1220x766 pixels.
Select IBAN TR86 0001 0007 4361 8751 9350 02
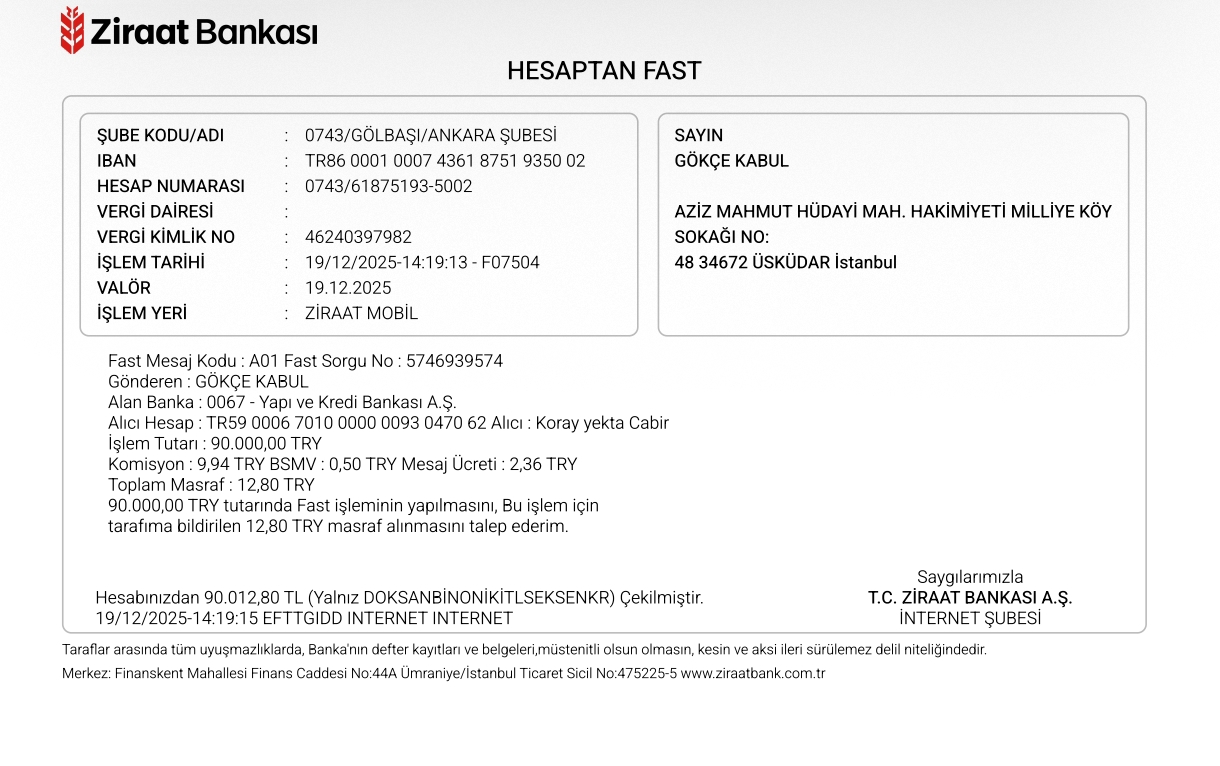point(445,161)
